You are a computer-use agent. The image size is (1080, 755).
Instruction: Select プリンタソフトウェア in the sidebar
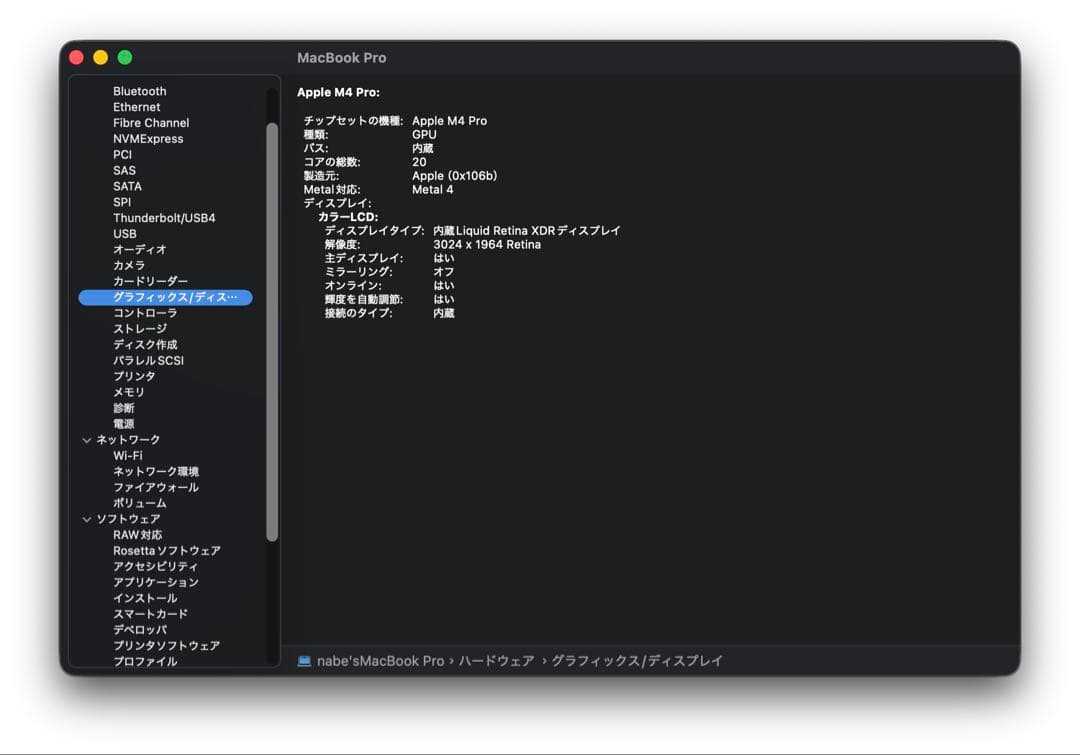point(167,645)
